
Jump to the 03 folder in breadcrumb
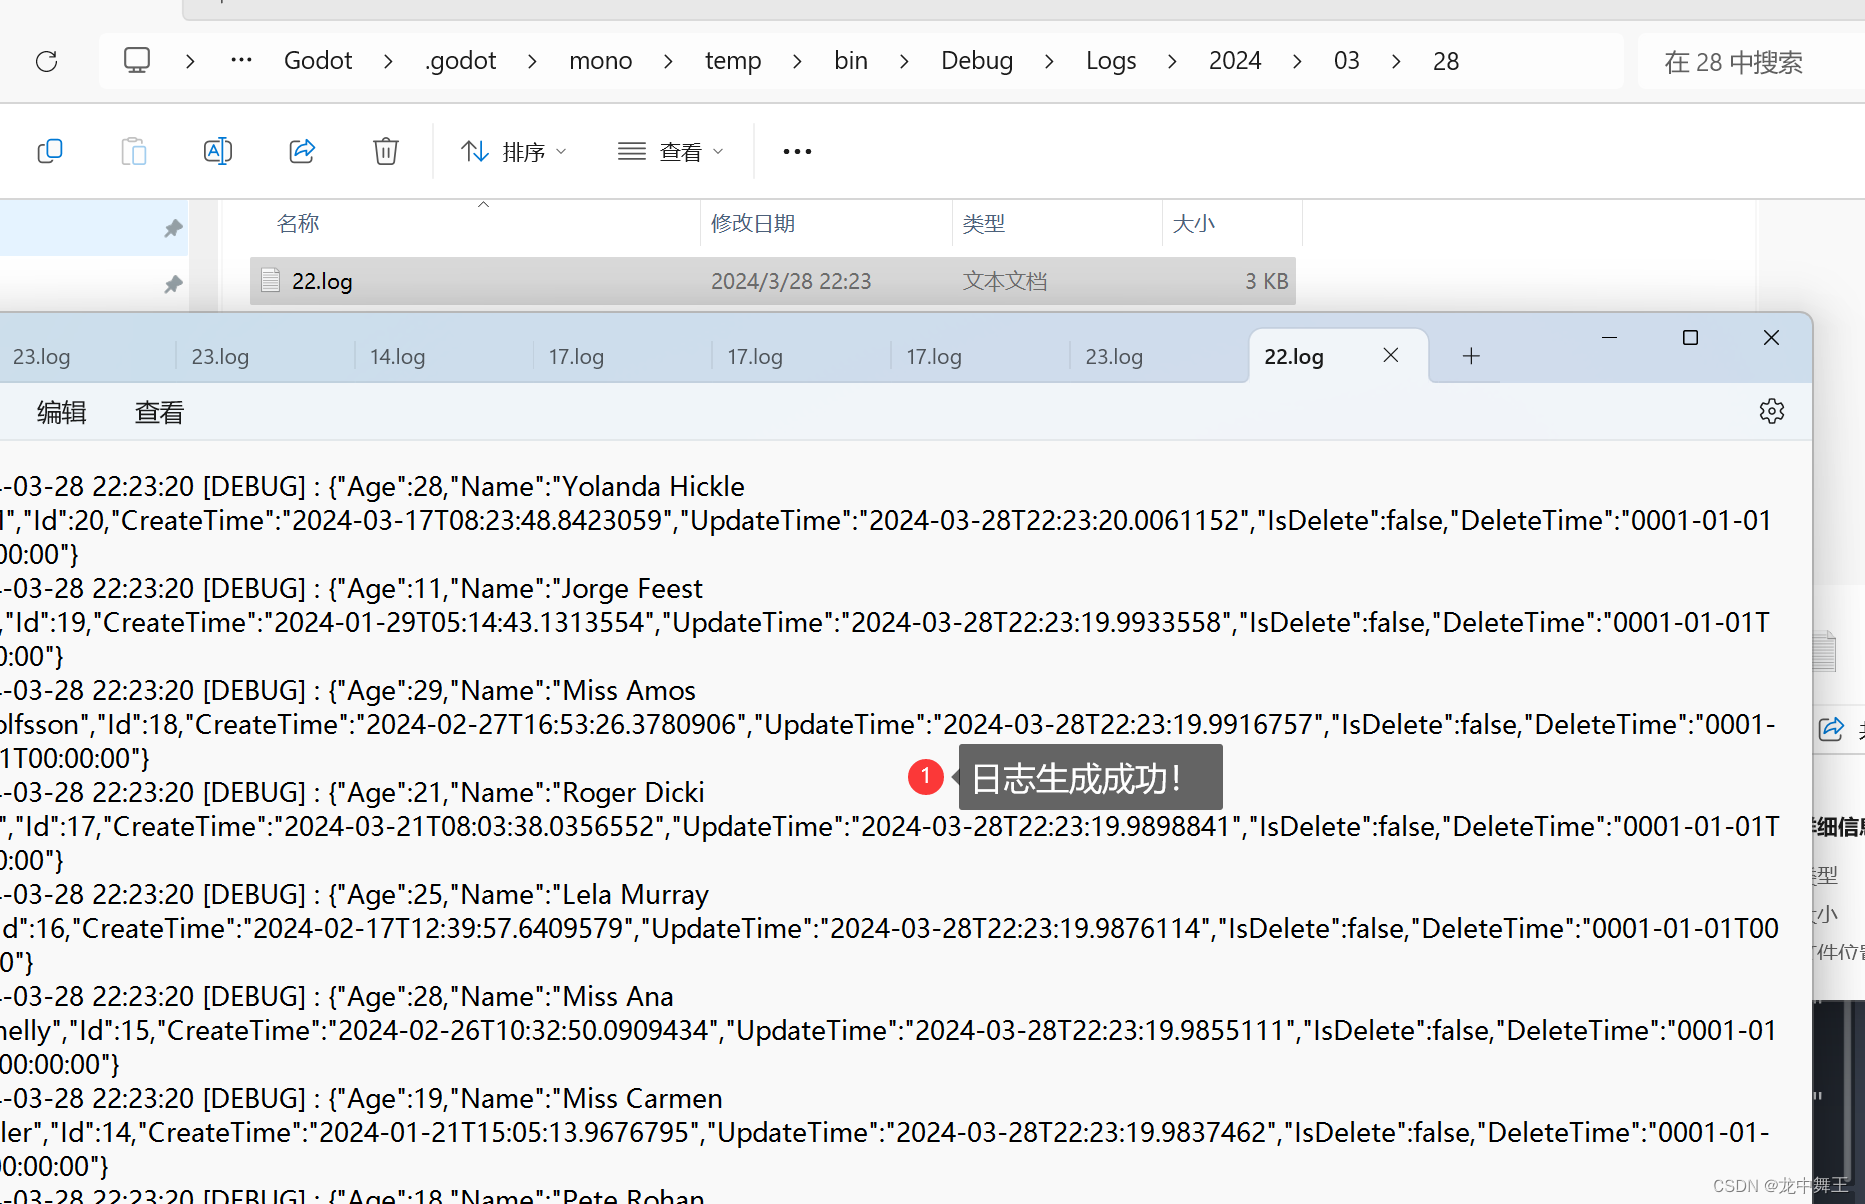coord(1347,61)
